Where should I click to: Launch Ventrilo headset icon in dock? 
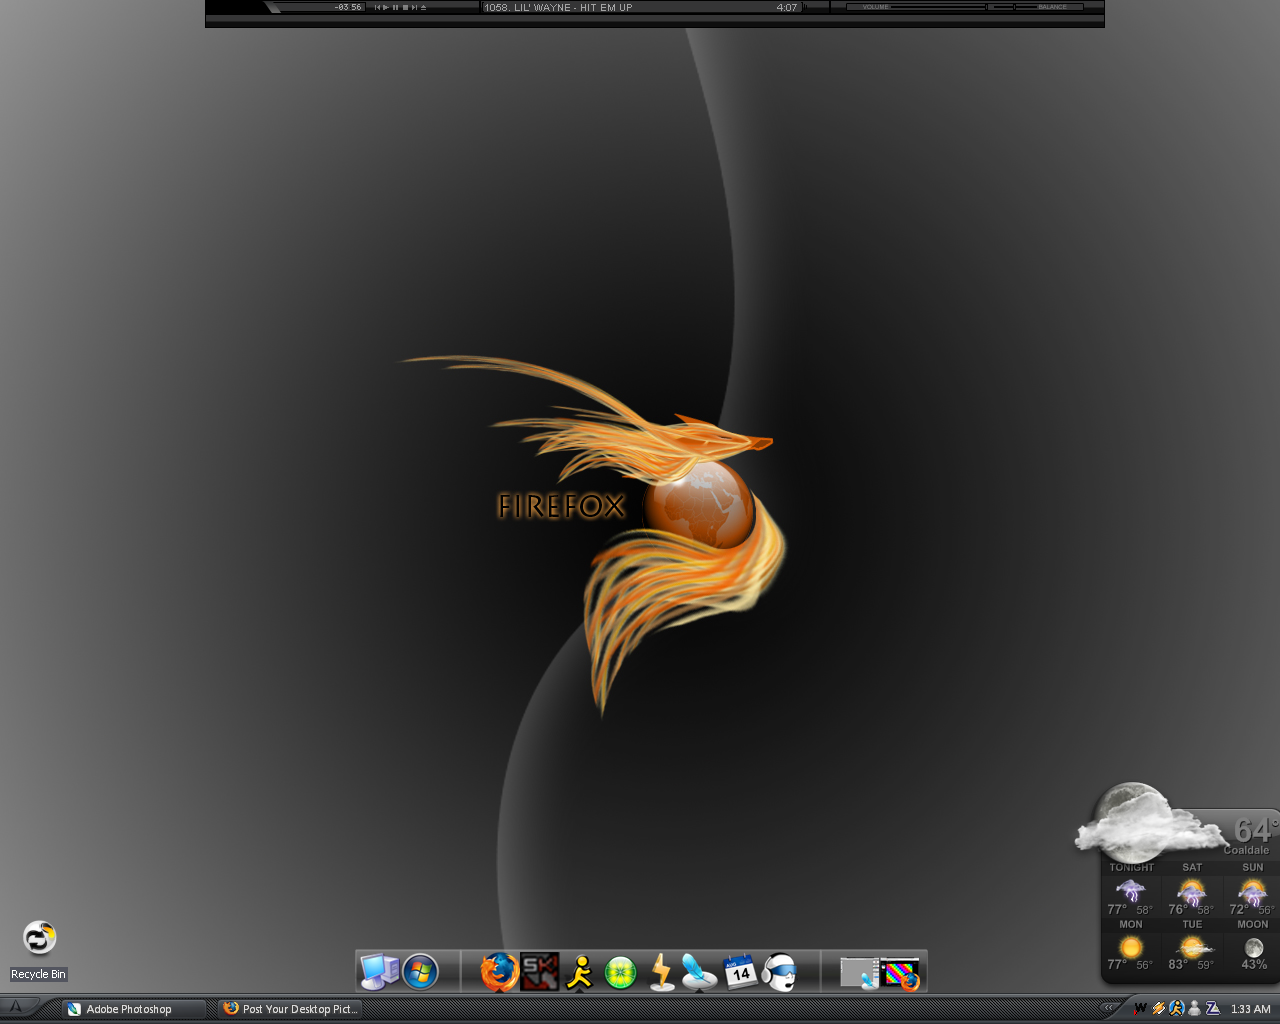[x=779, y=971]
